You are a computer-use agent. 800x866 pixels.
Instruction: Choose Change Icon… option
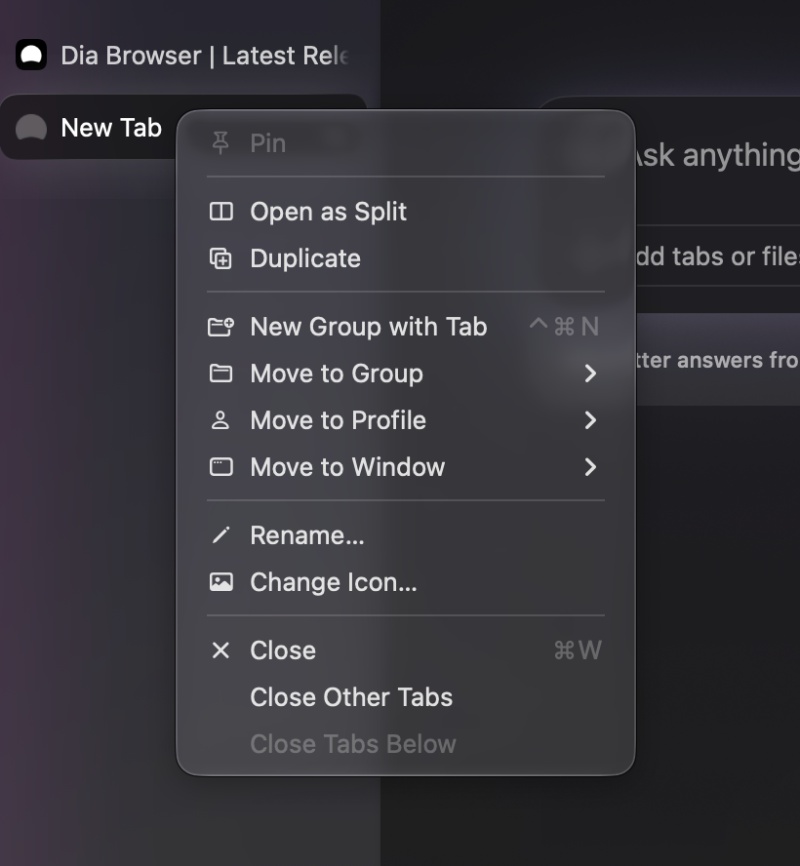coord(406,582)
